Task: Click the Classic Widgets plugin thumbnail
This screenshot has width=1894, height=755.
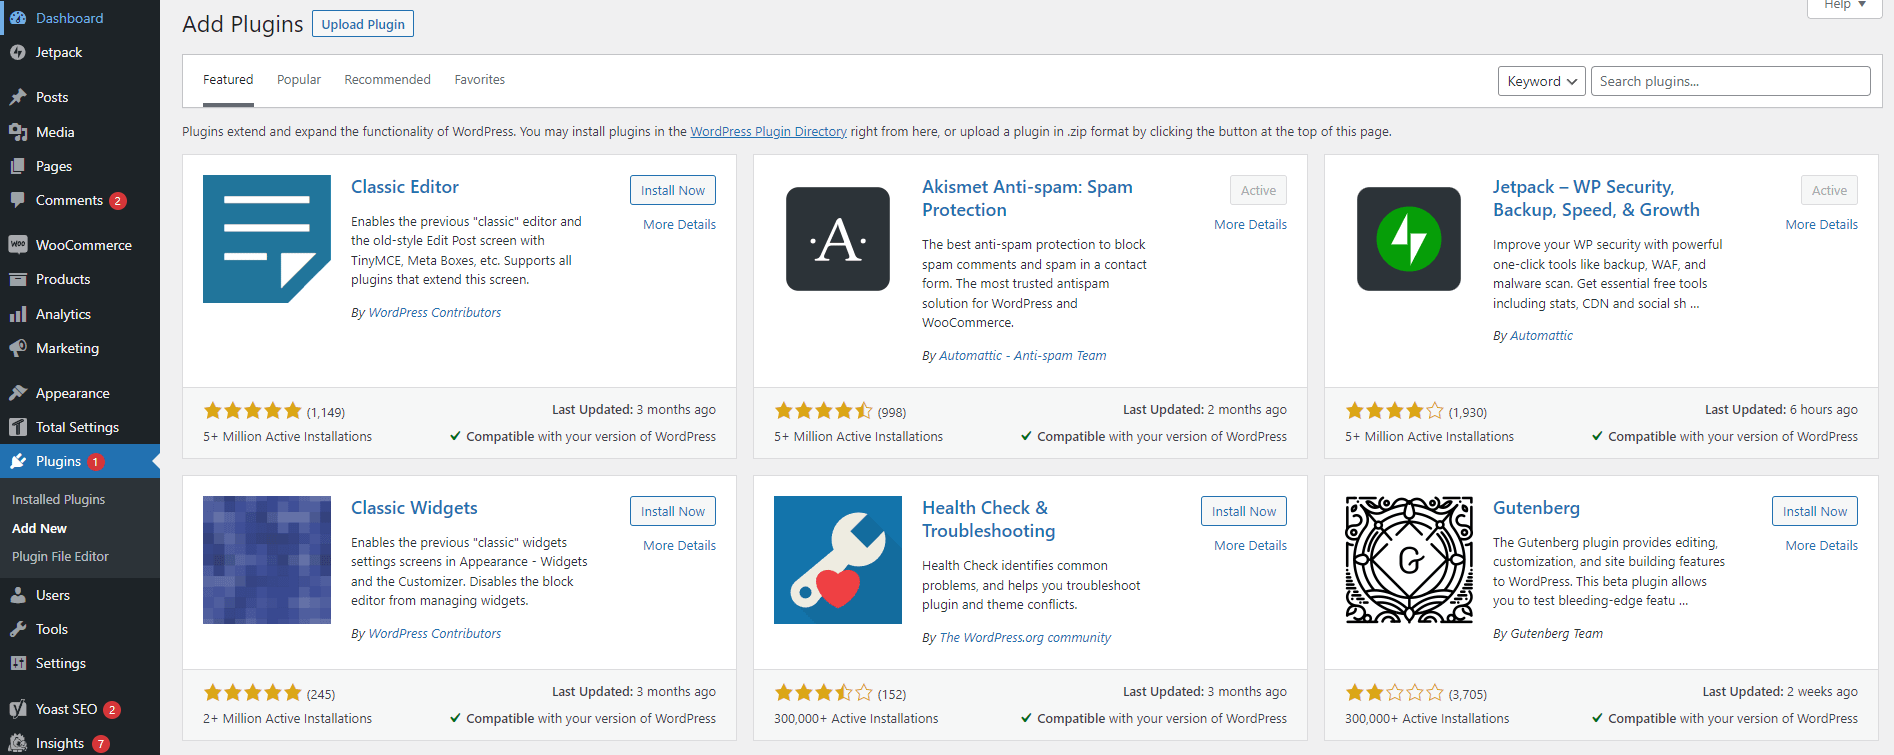Action: 267,560
